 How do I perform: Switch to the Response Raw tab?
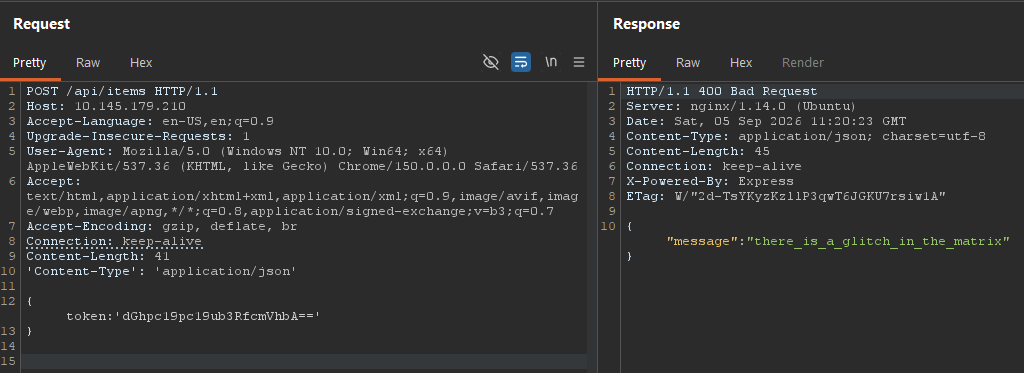(x=688, y=63)
